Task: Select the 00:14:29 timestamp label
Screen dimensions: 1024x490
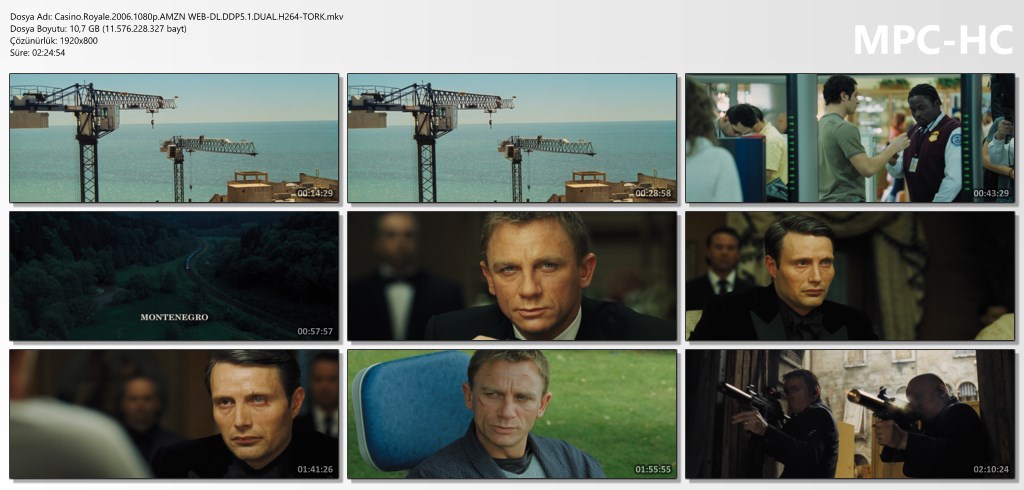Action: pos(315,193)
